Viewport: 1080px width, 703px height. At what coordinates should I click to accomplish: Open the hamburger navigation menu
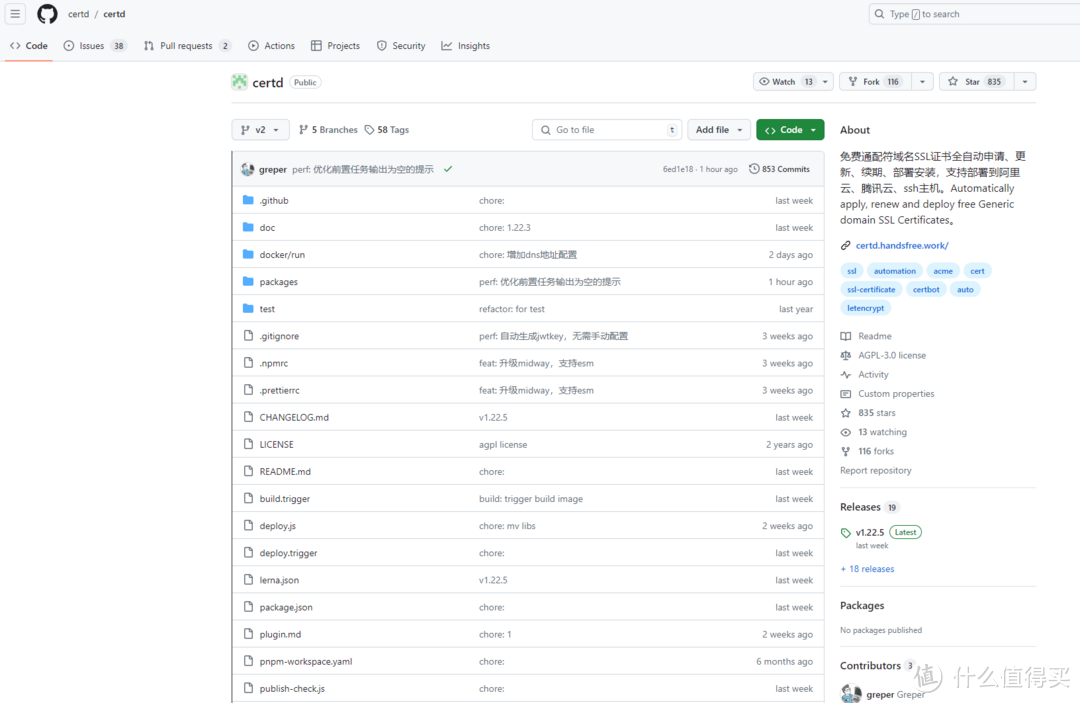pos(15,14)
